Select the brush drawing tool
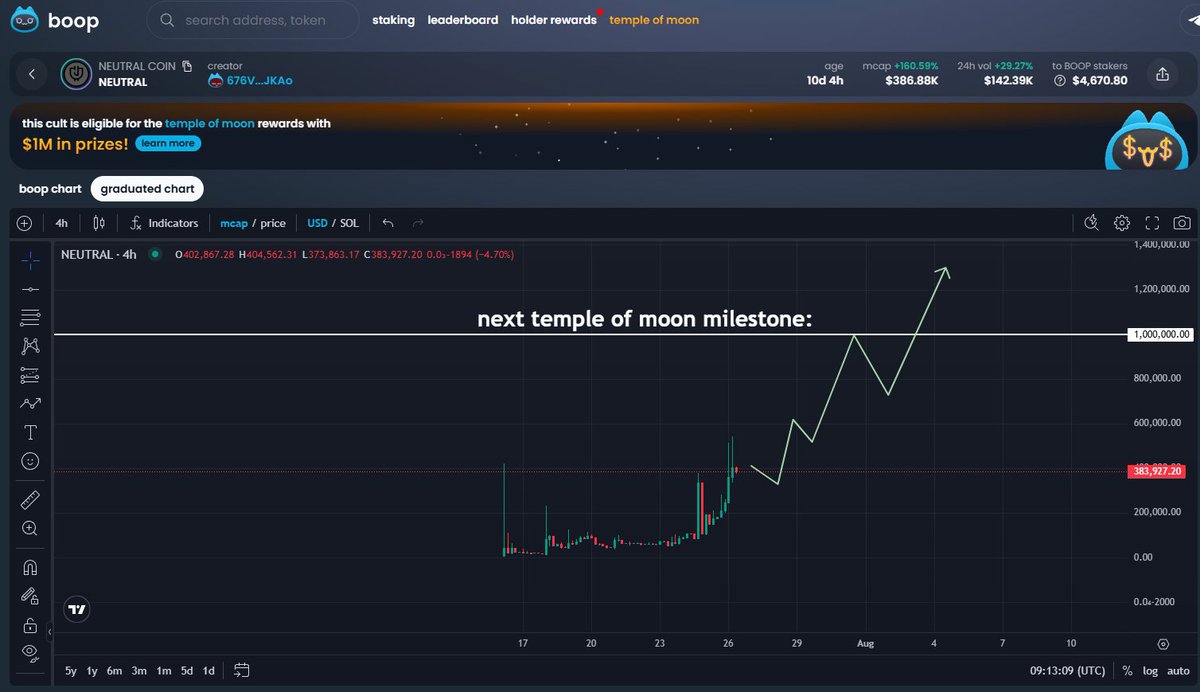 coord(30,404)
